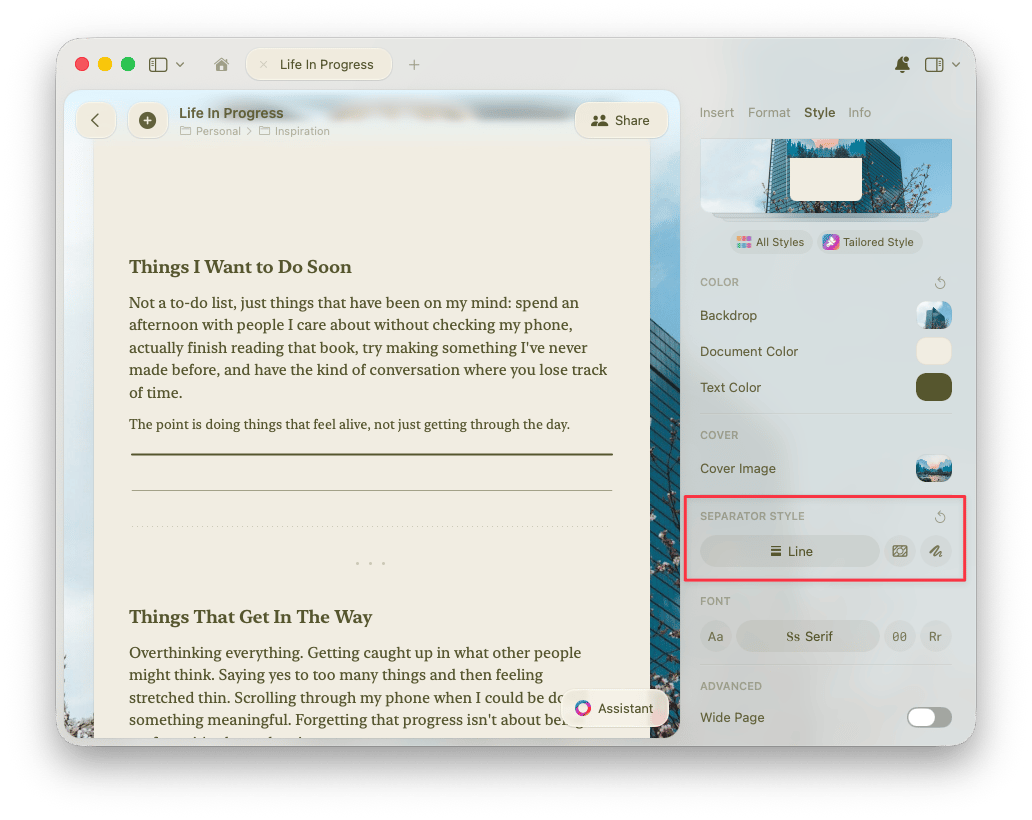The height and width of the screenshot is (820, 1032).
Task: Click the Things That Get In The Way heading
Action: [x=251, y=617]
